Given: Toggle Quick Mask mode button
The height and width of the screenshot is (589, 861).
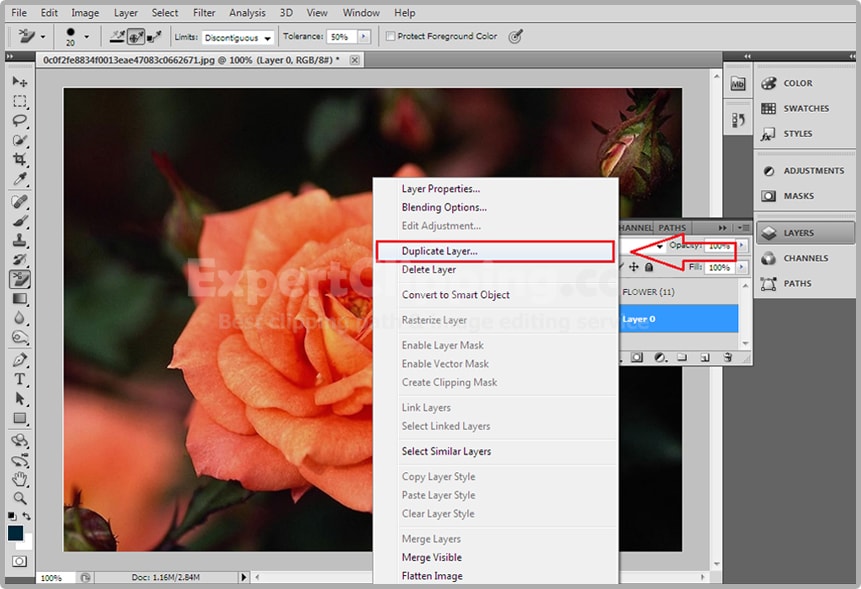Looking at the screenshot, I should 19,562.
